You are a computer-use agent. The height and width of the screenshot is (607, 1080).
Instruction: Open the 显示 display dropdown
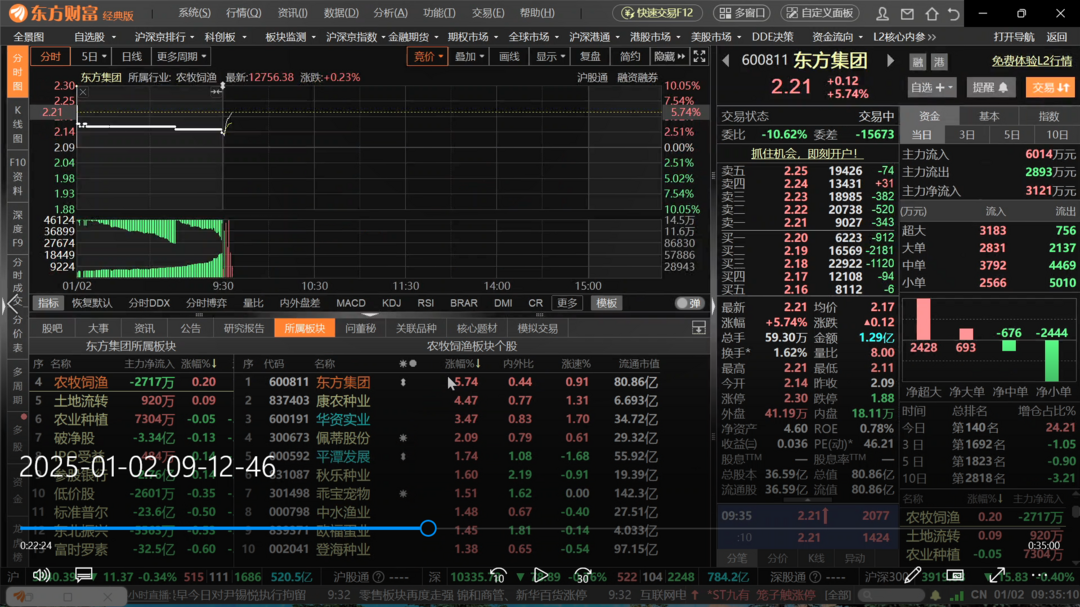coord(550,56)
